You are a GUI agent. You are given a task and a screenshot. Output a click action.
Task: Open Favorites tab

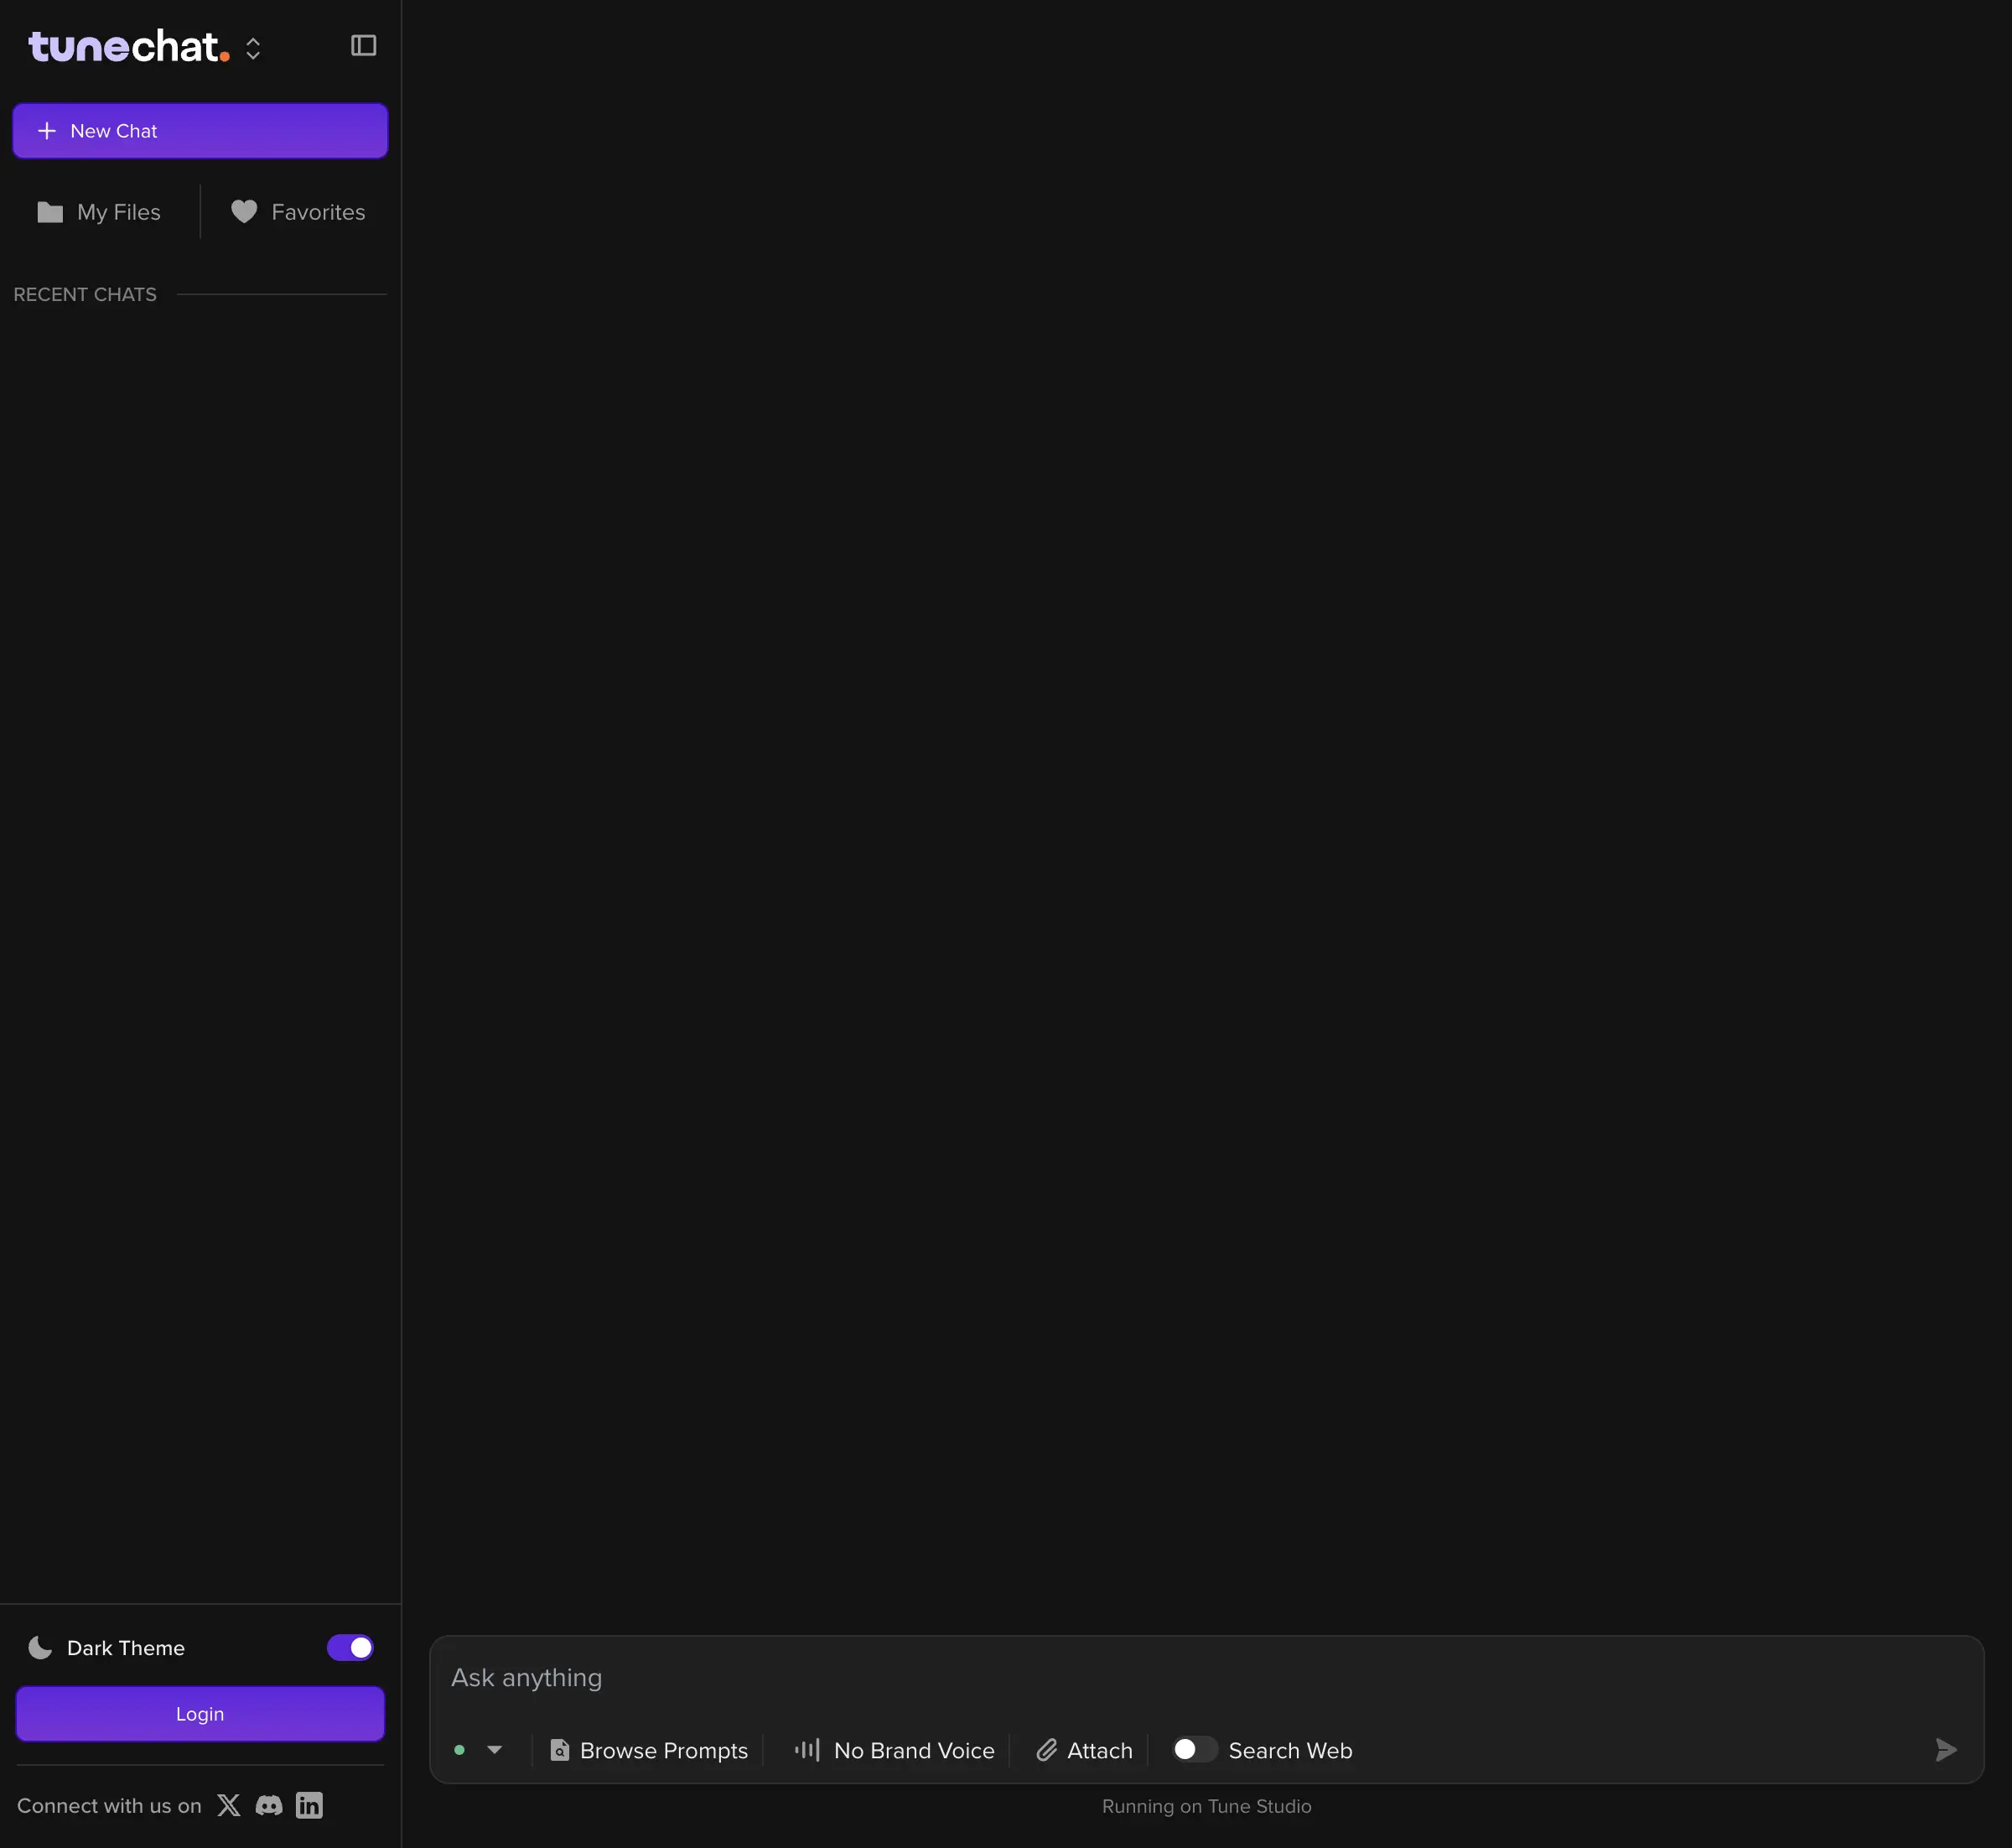(298, 212)
